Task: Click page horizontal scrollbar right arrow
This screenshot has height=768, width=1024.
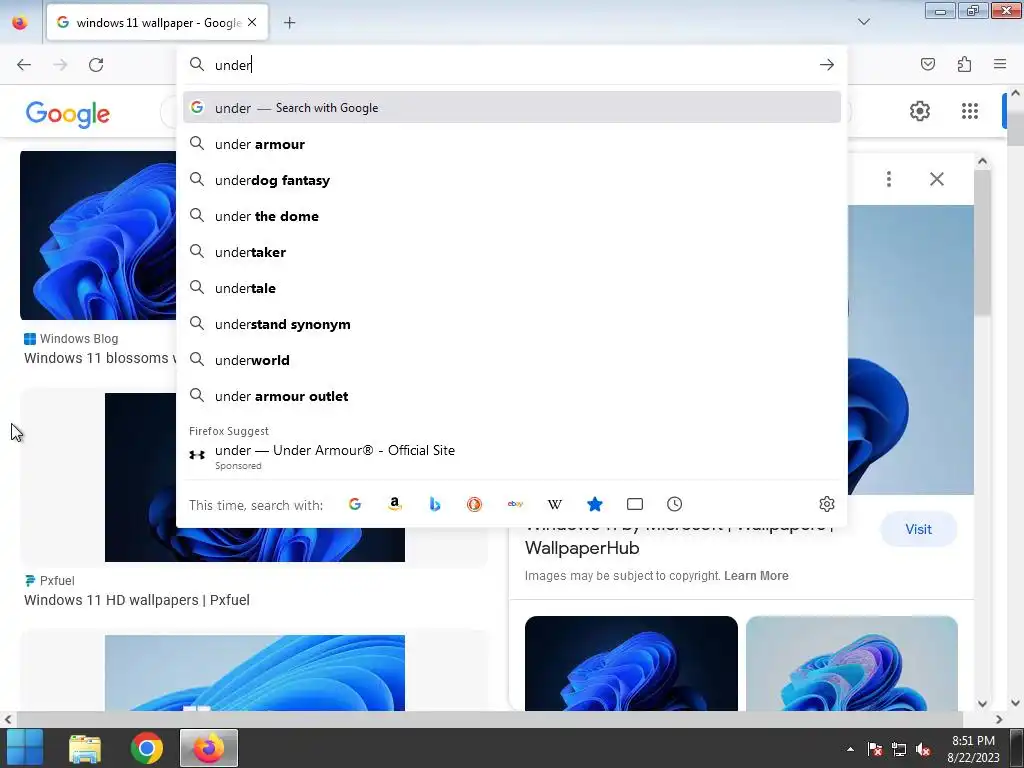Action: pyautogui.click(x=999, y=719)
